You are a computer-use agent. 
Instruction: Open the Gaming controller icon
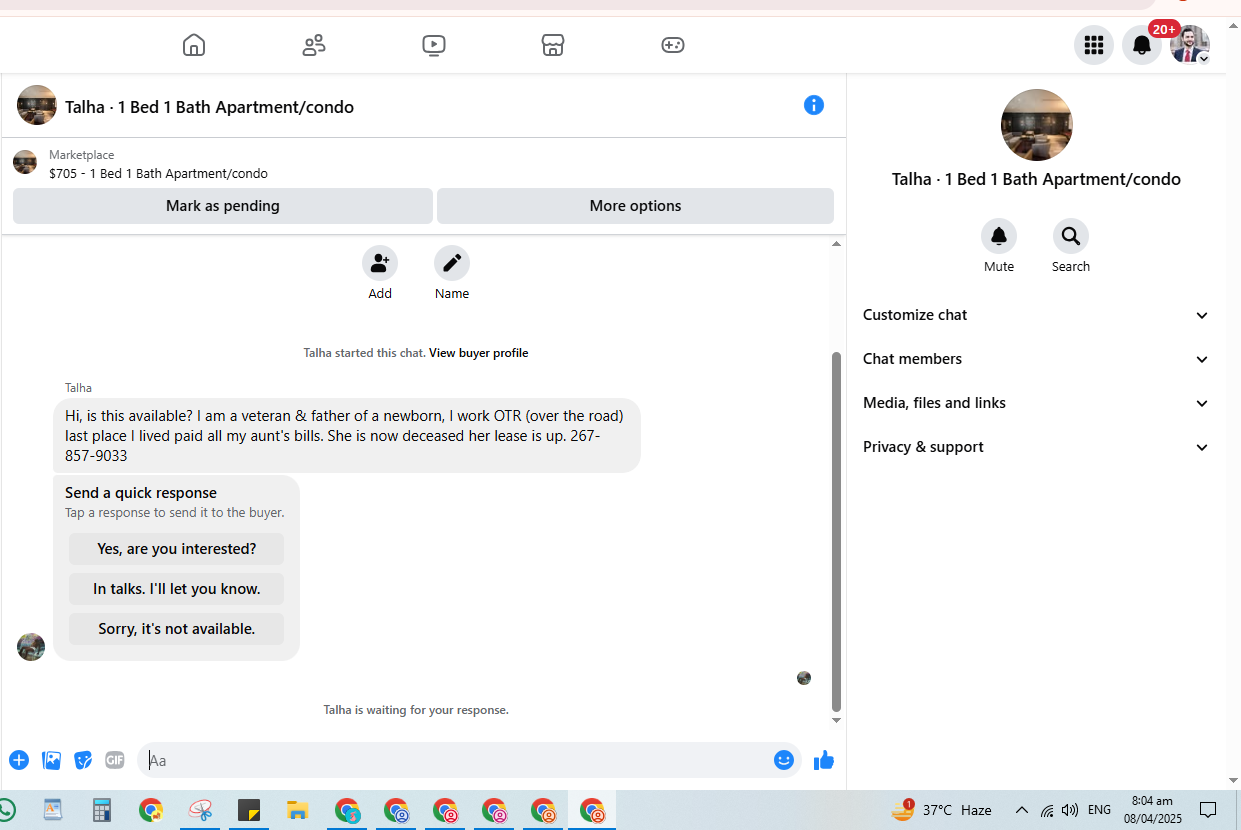click(x=673, y=45)
